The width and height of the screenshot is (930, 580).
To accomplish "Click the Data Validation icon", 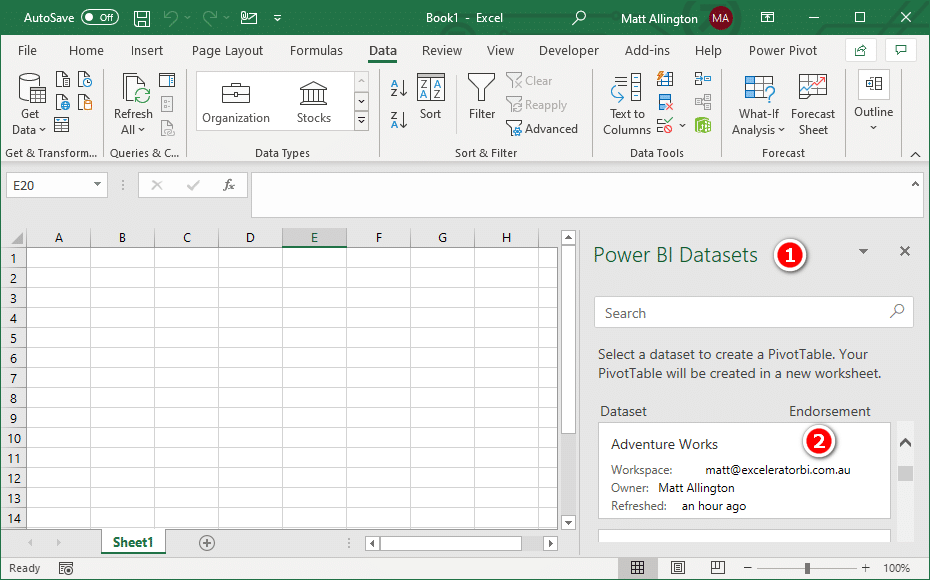I will click(x=665, y=125).
